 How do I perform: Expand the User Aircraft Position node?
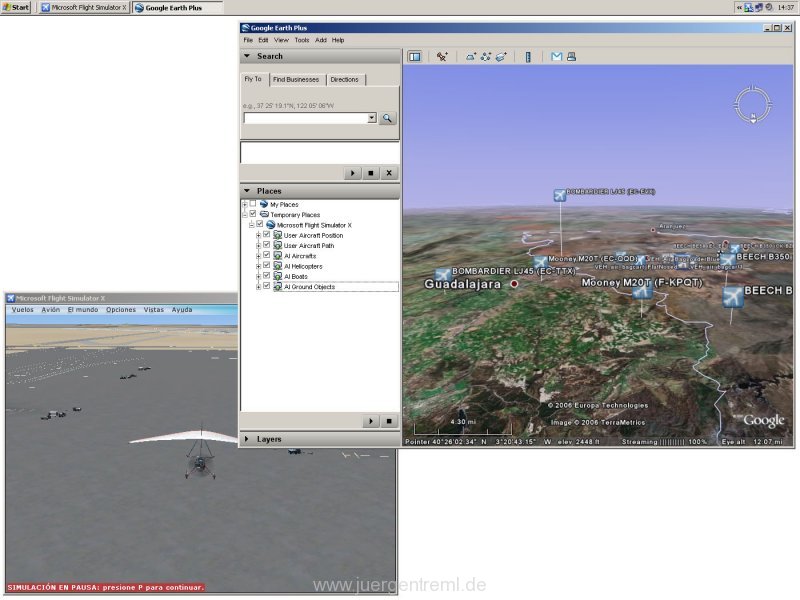tap(258, 235)
